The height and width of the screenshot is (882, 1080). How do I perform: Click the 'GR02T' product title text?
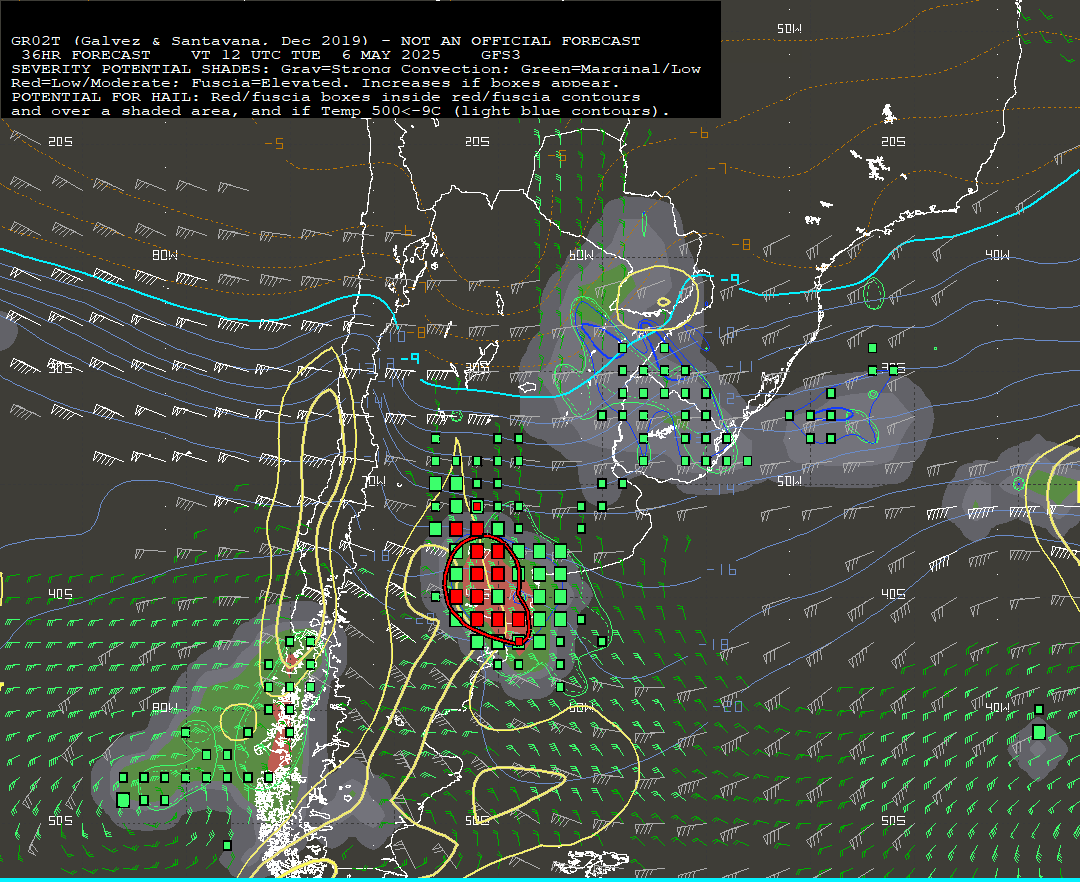click(x=36, y=41)
